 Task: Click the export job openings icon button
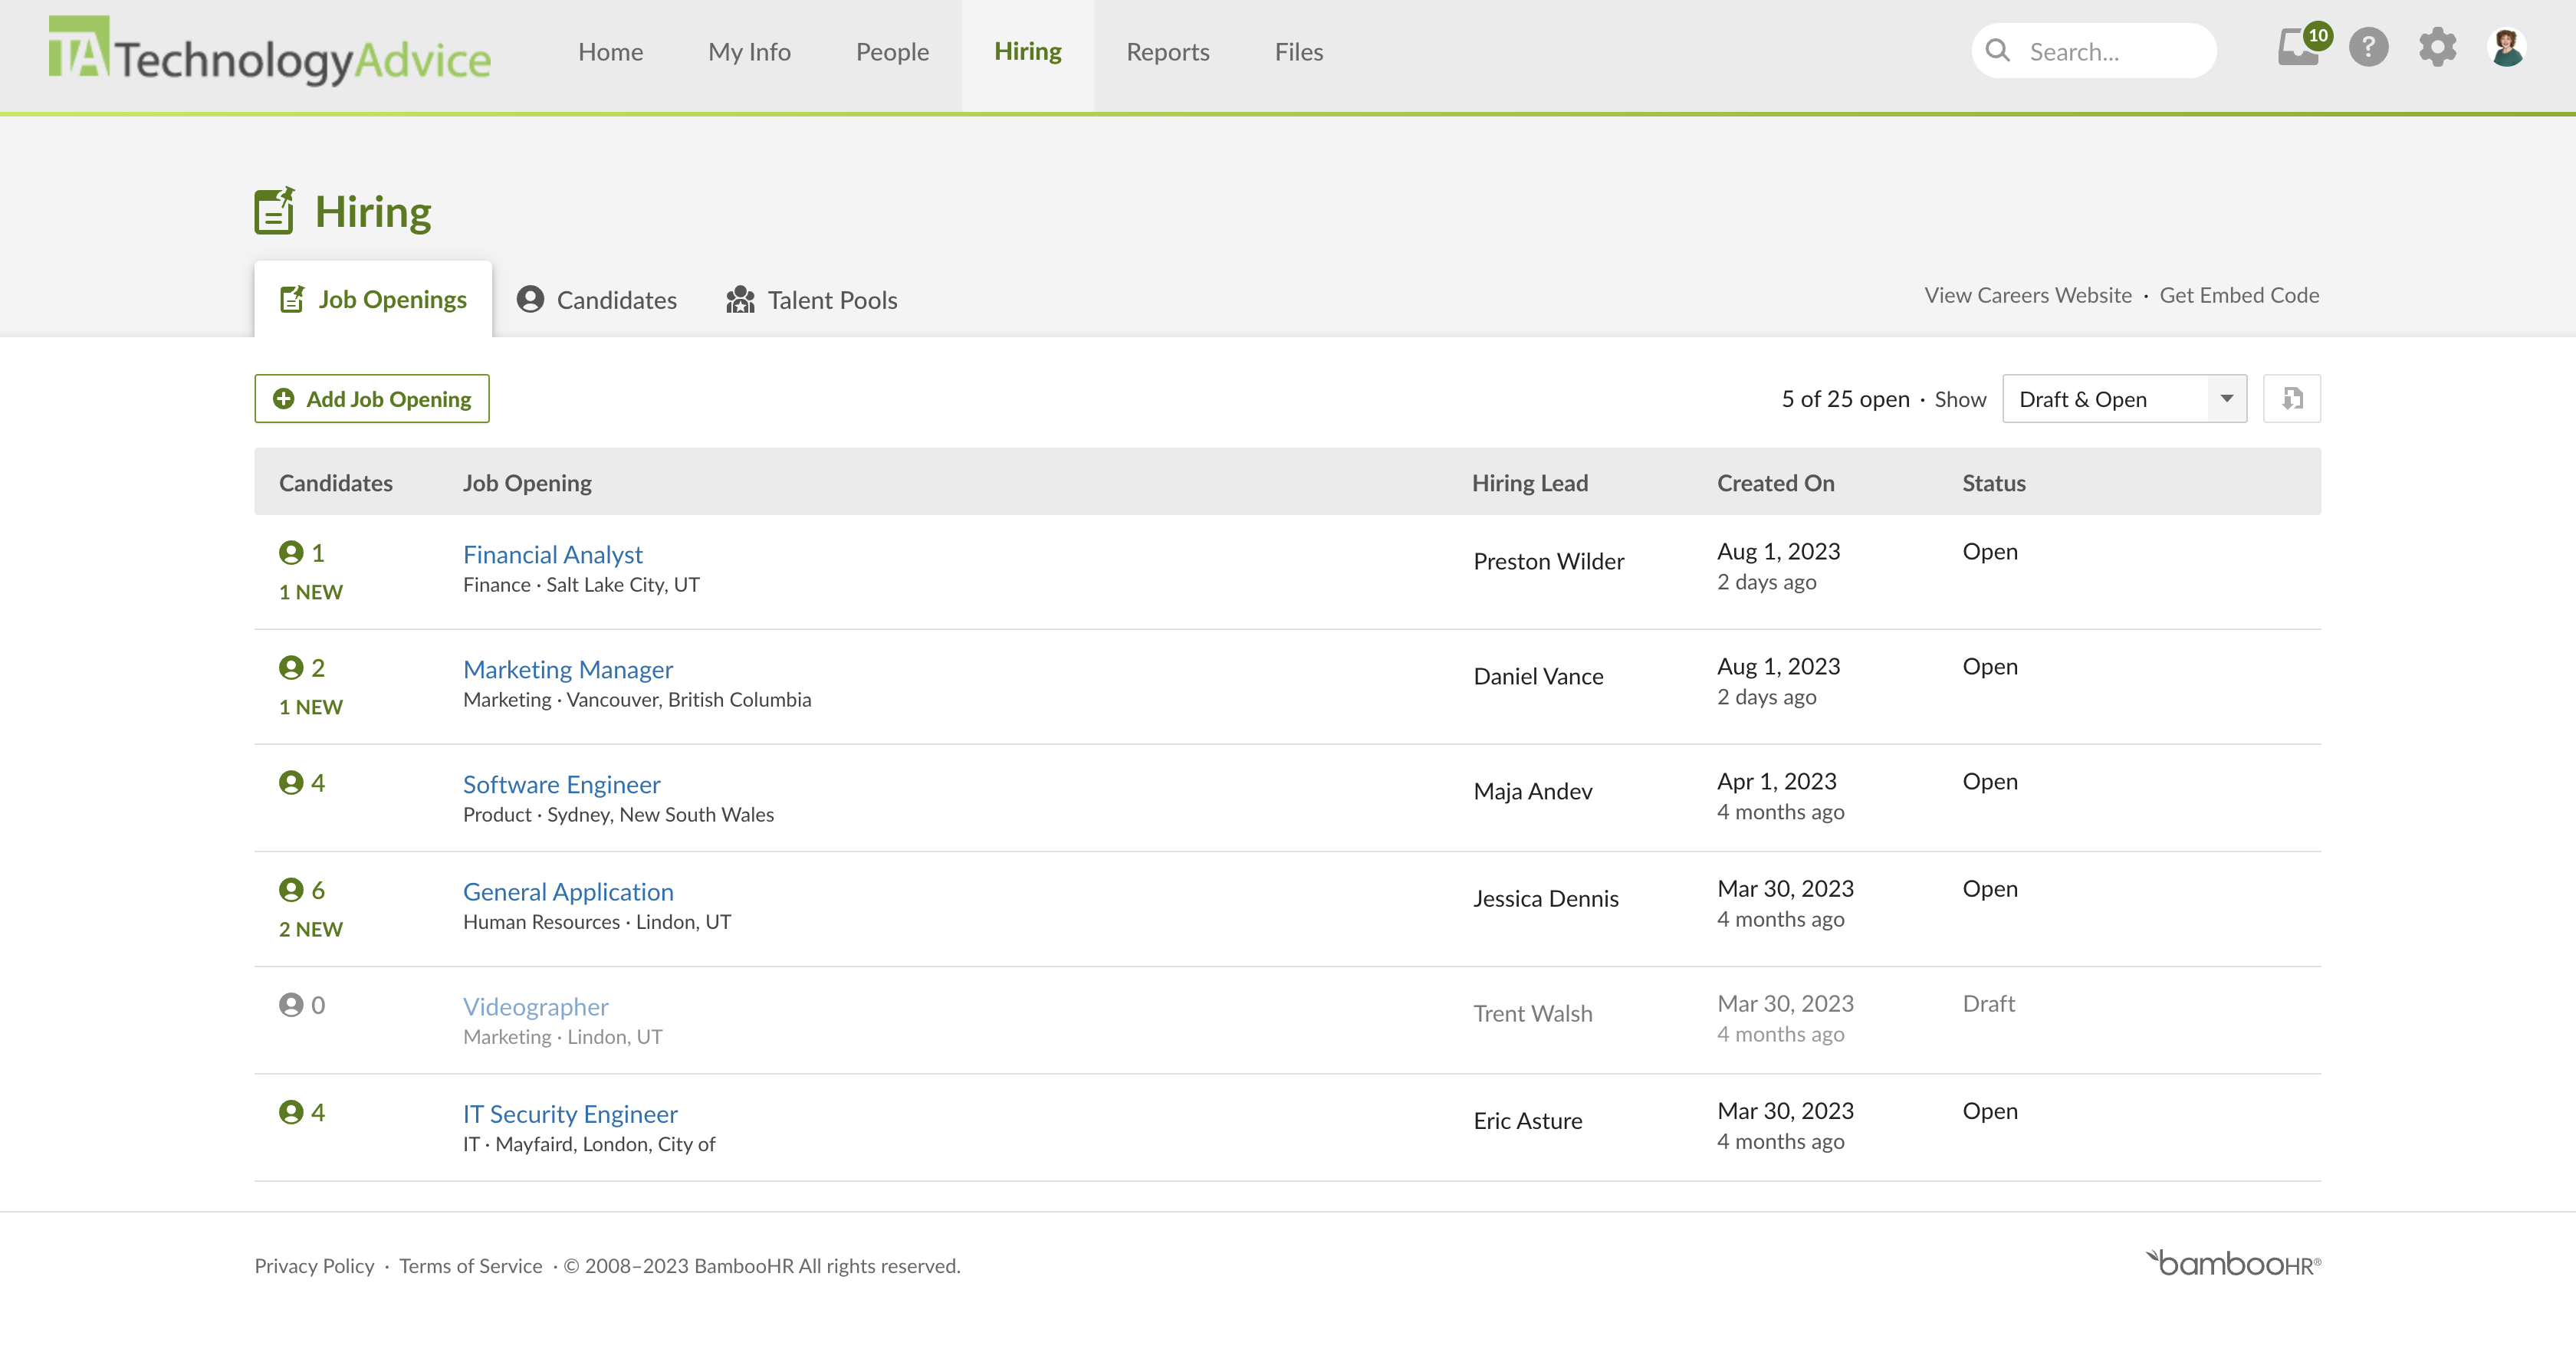tap(2292, 399)
